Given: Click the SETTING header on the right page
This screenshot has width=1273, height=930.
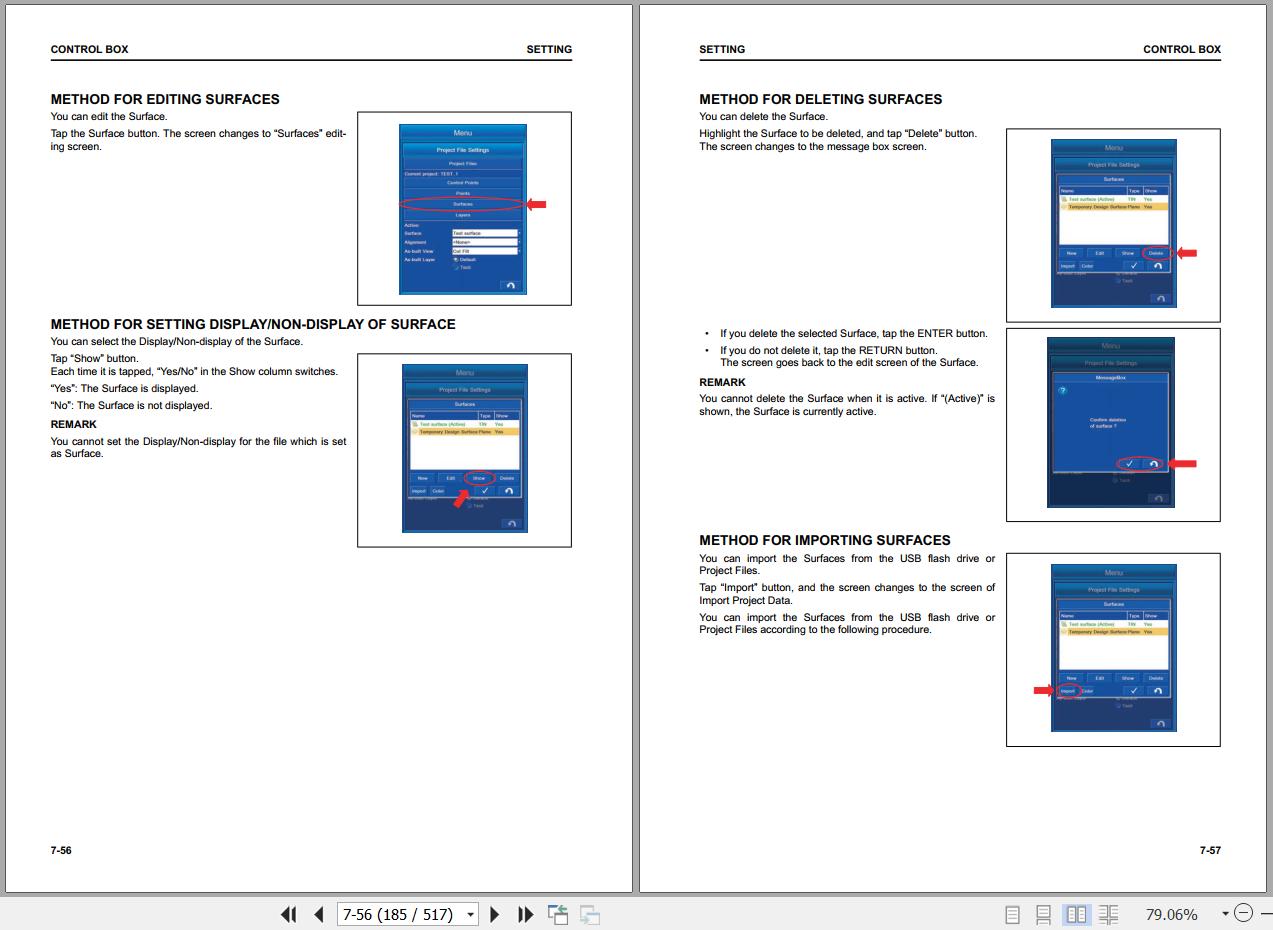Looking at the screenshot, I should tap(722, 49).
